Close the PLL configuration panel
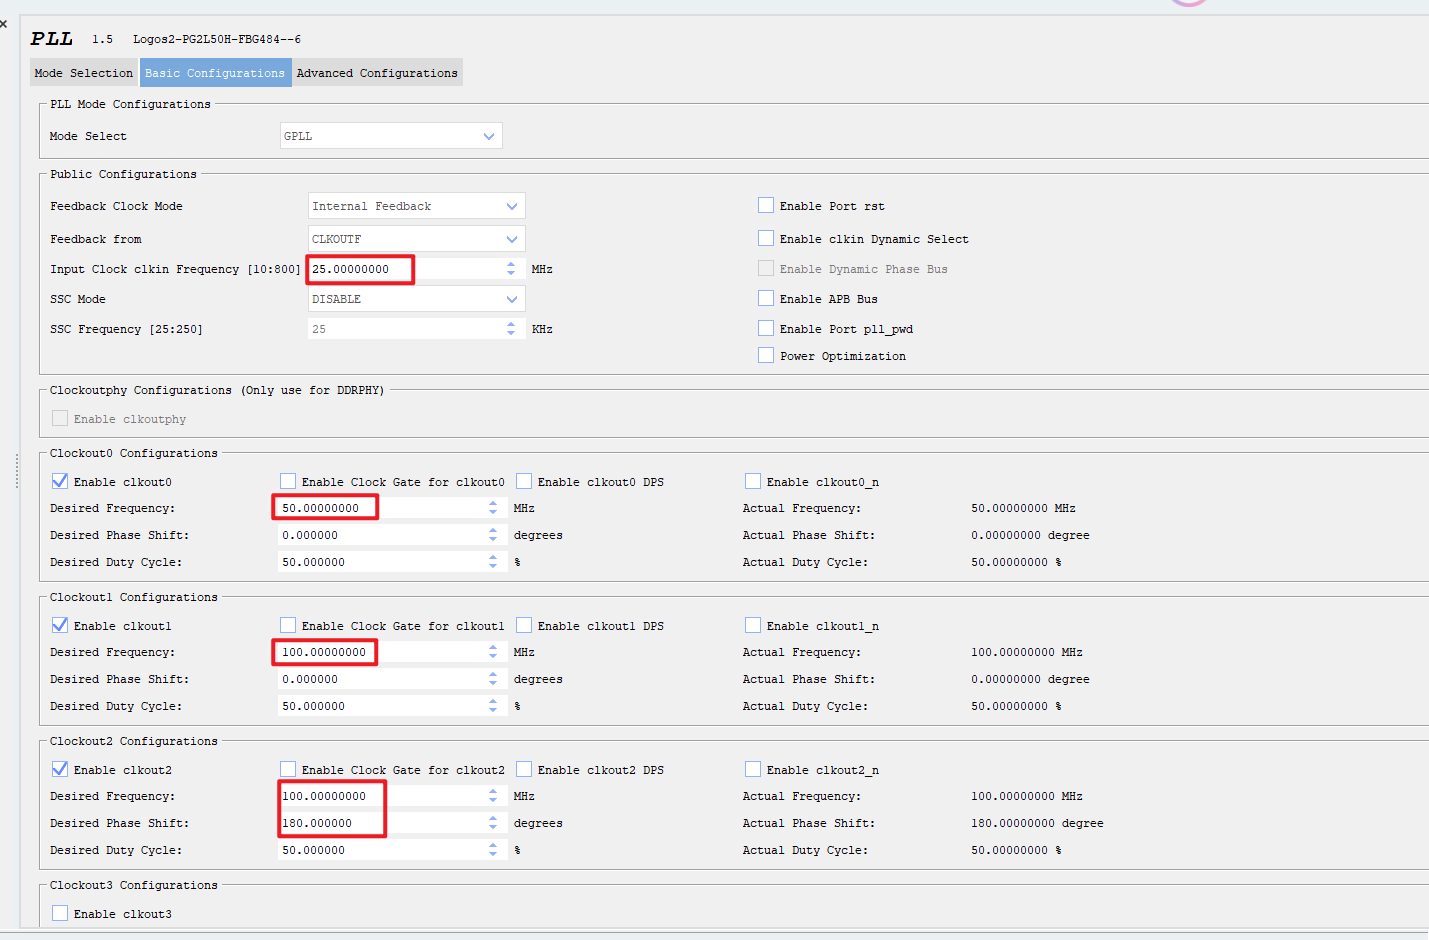The height and width of the screenshot is (940, 1429). (x=4, y=22)
